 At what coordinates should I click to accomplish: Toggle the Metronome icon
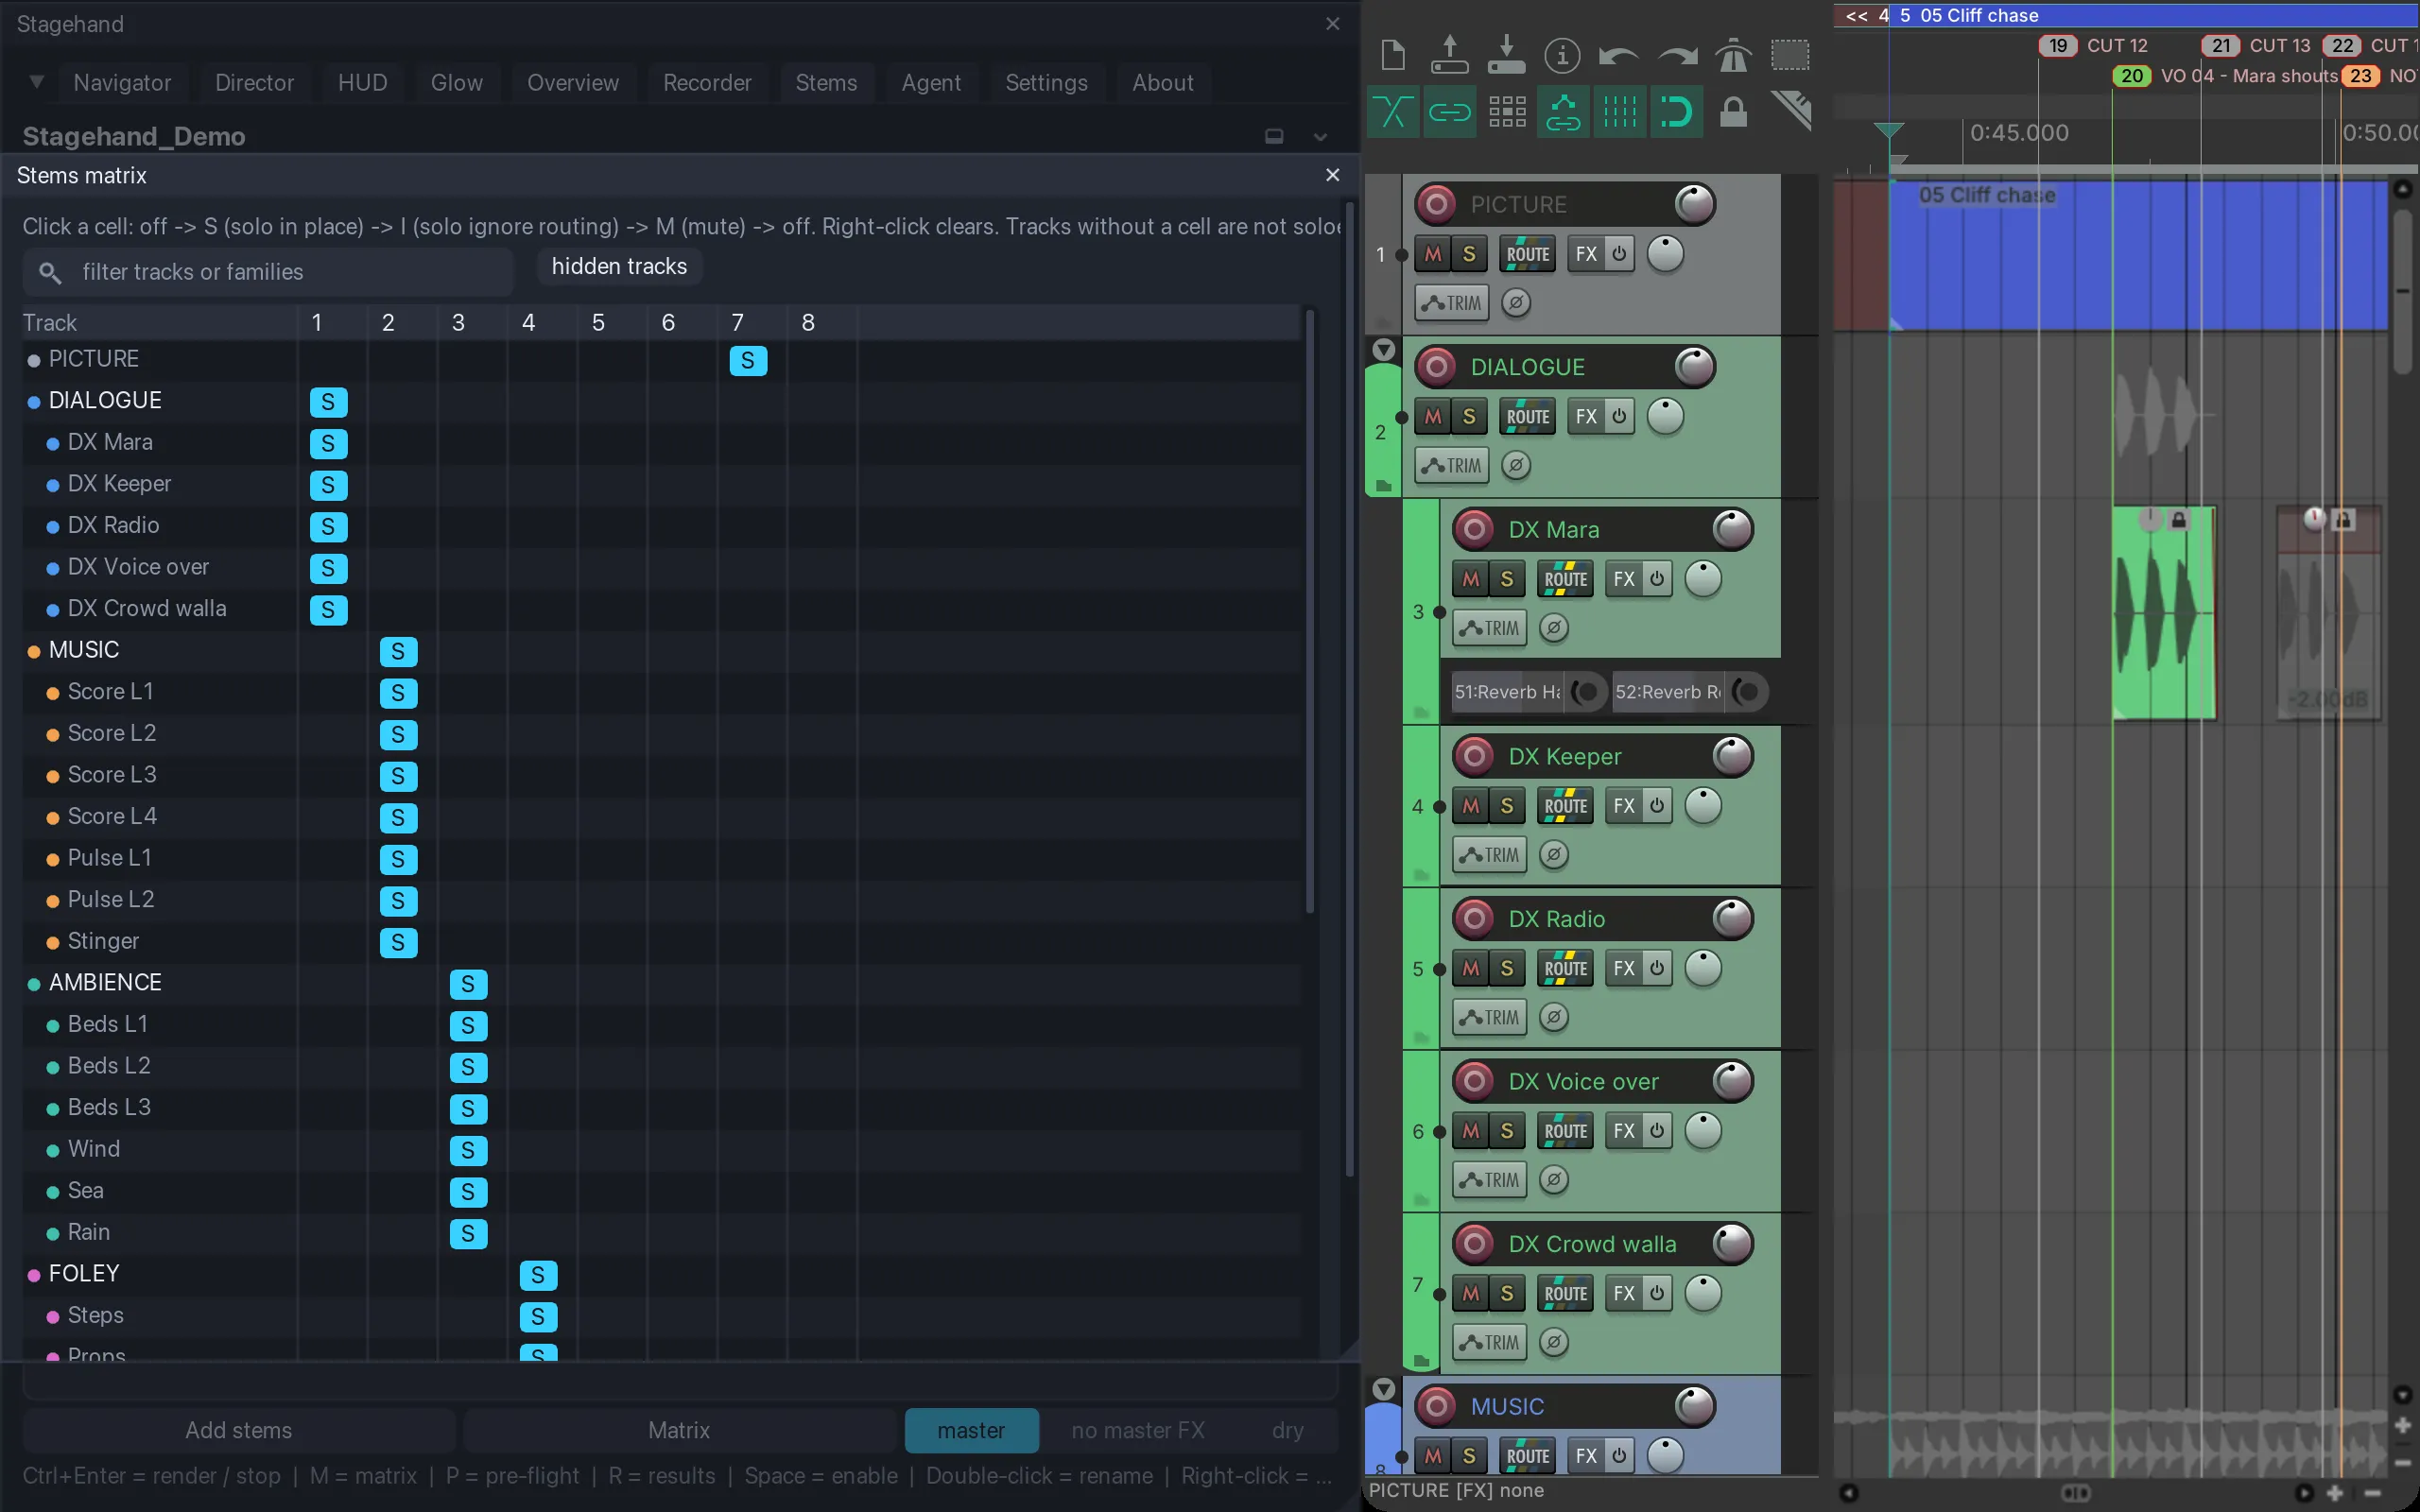click(x=1733, y=55)
